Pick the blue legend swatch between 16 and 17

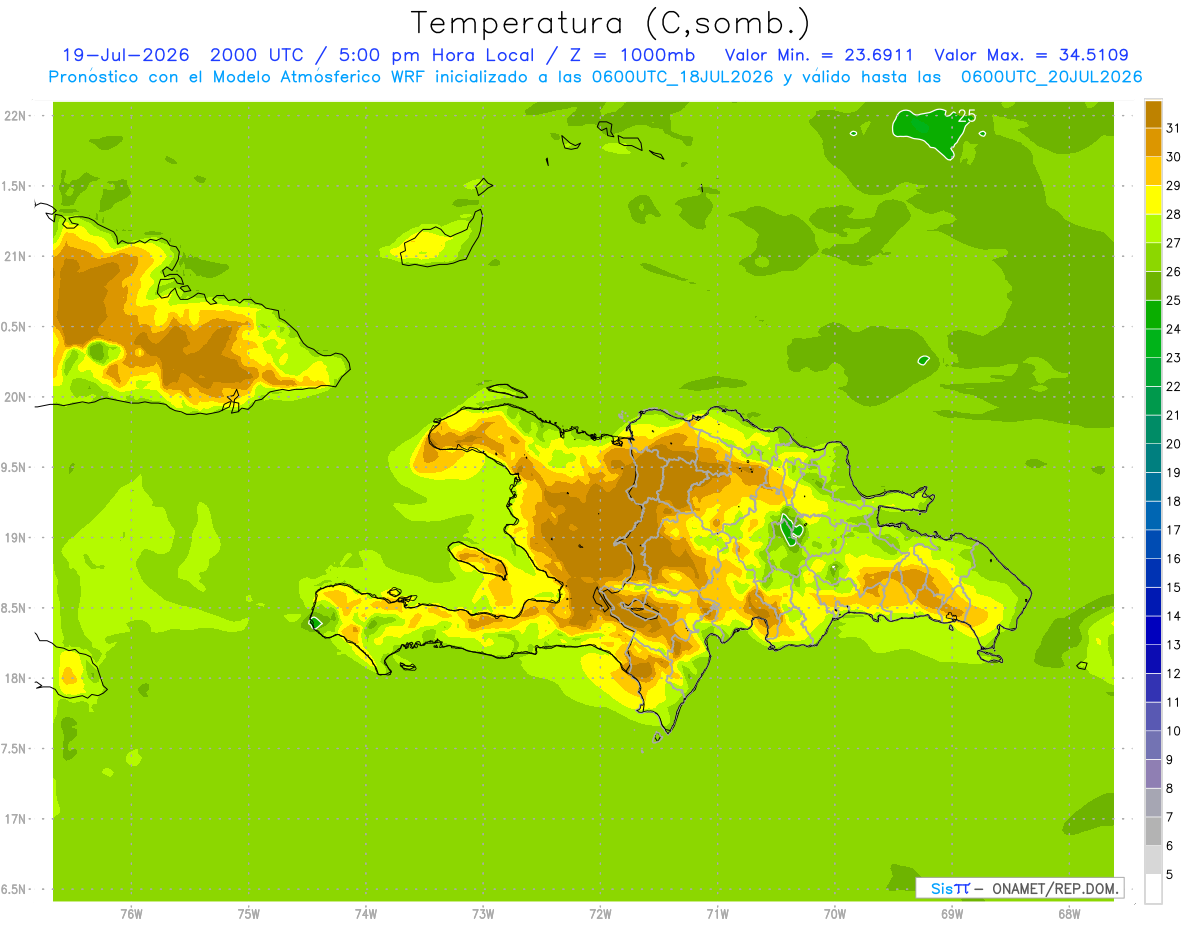[1153, 544]
